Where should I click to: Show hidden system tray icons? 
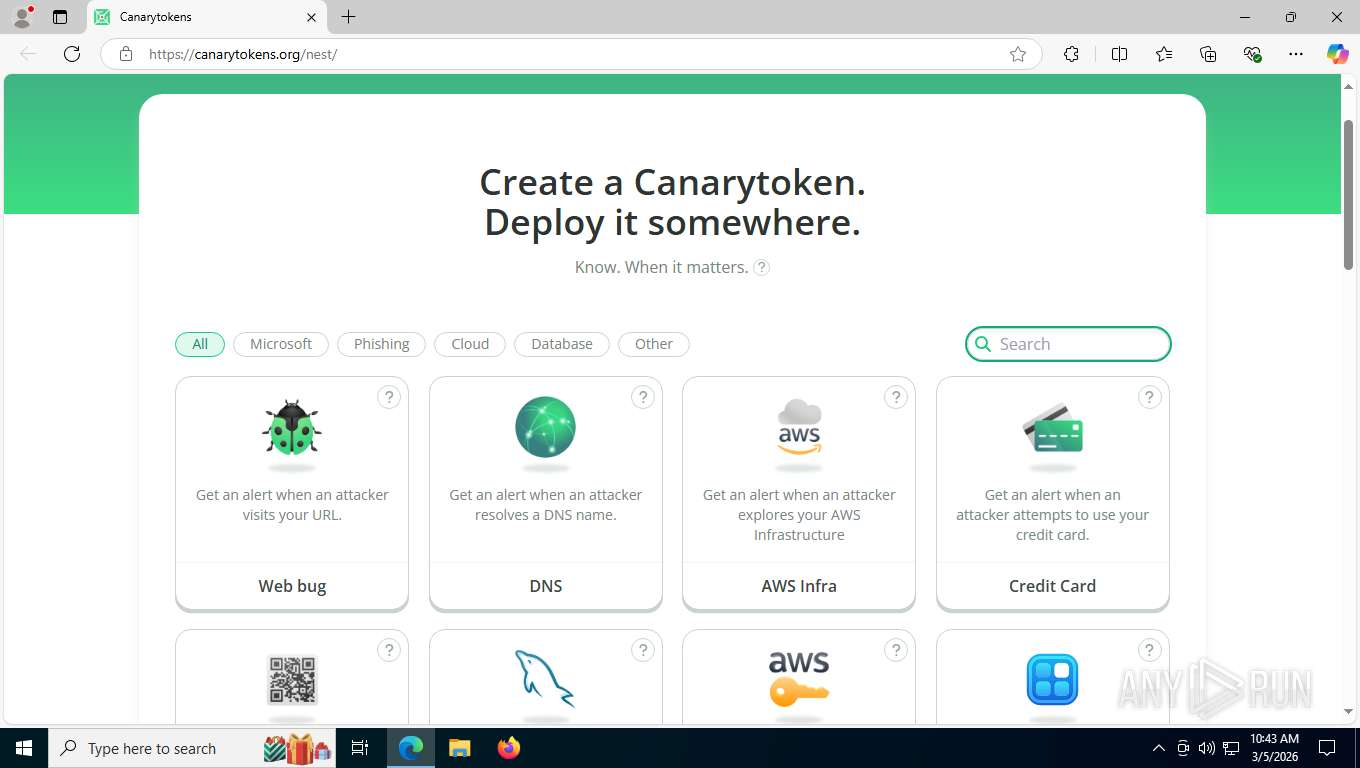(x=1159, y=748)
